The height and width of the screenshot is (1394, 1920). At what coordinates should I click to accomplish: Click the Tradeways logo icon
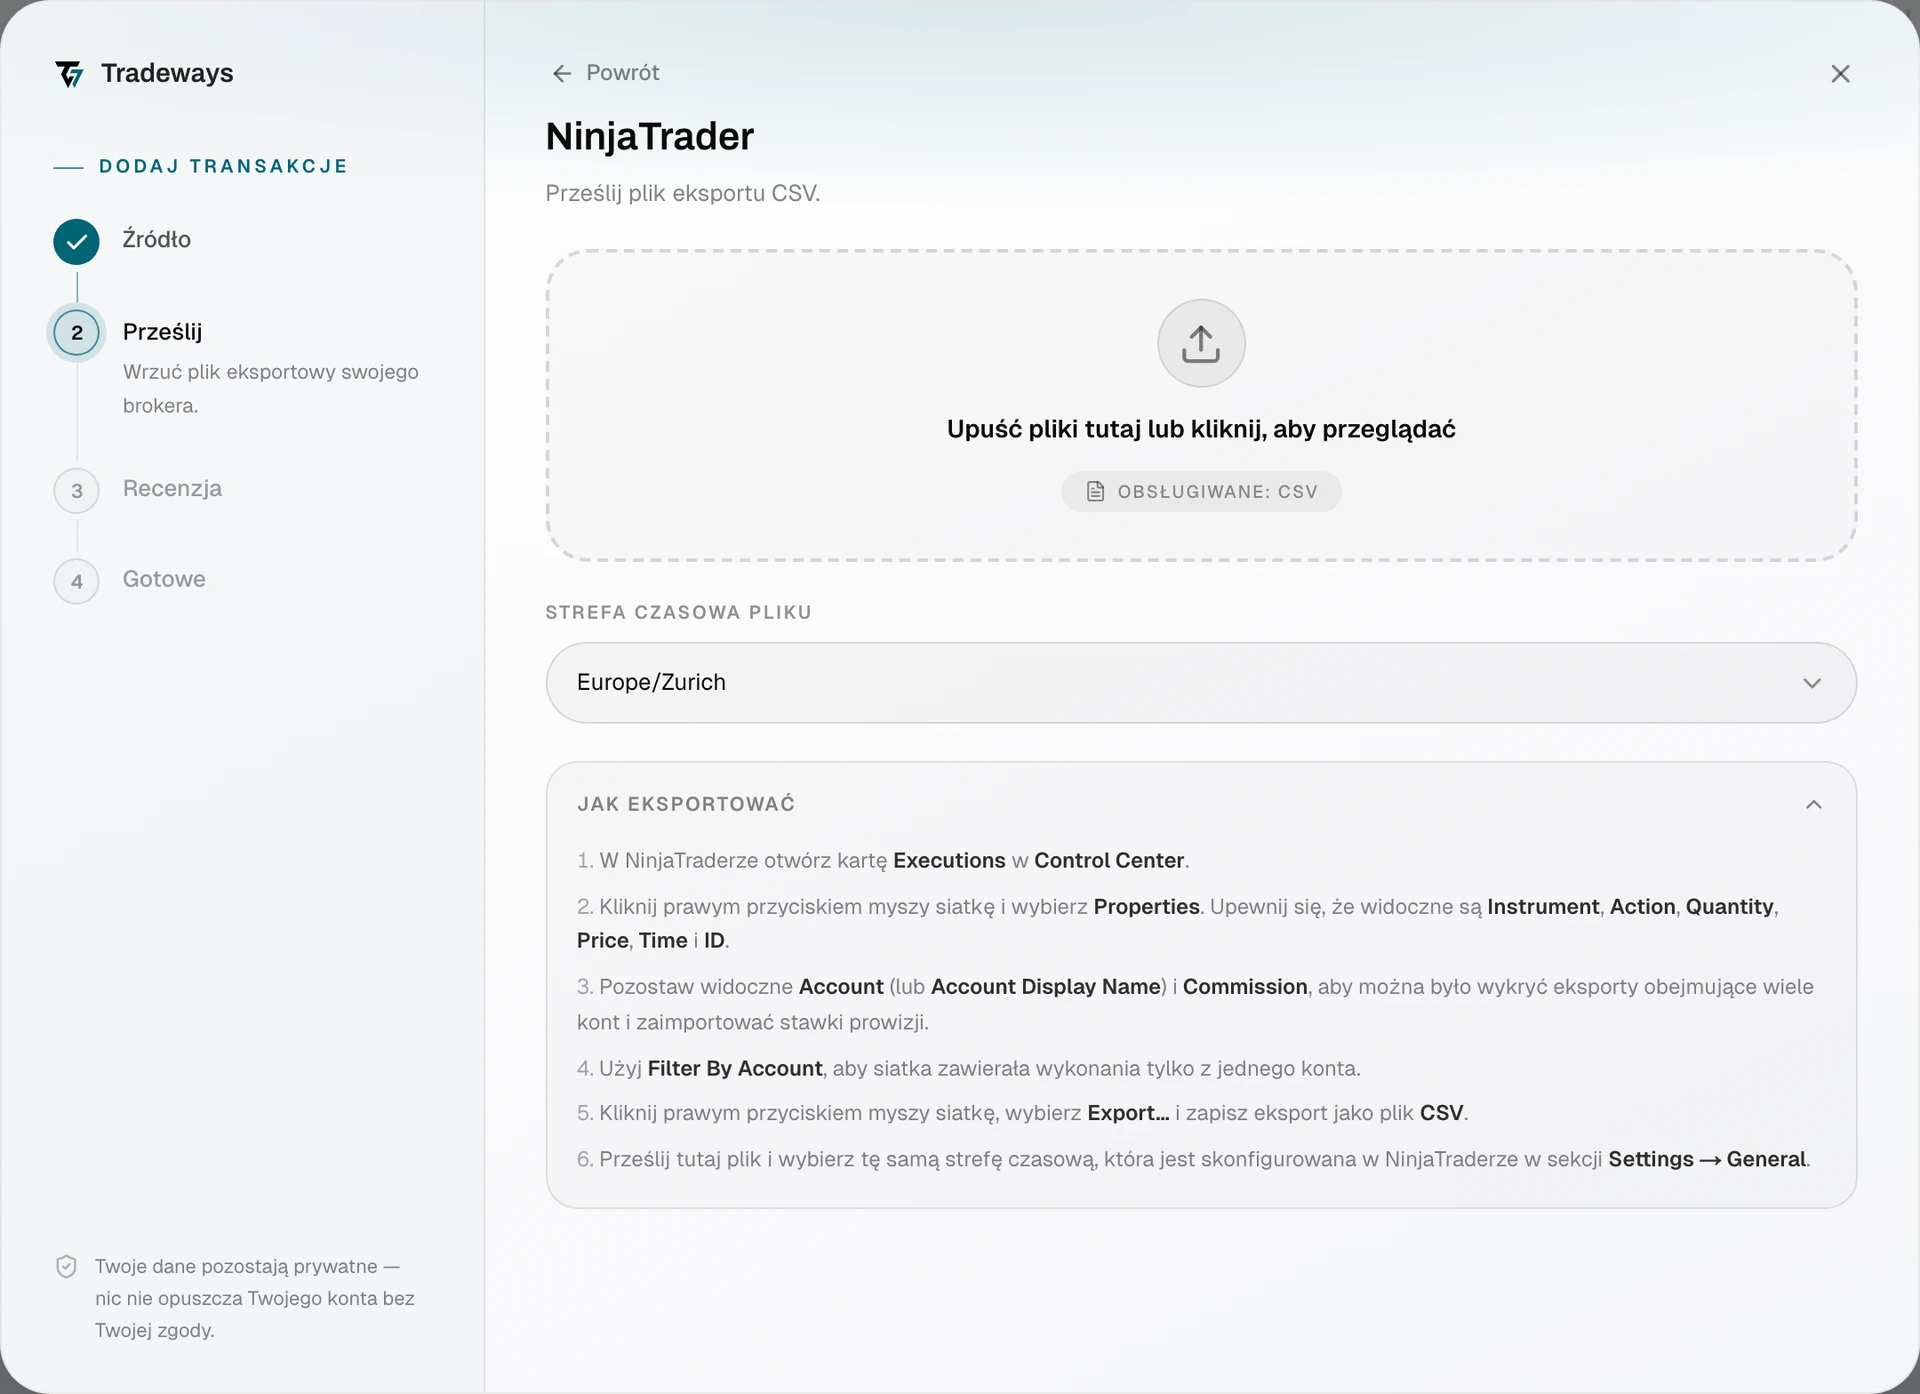[69, 74]
